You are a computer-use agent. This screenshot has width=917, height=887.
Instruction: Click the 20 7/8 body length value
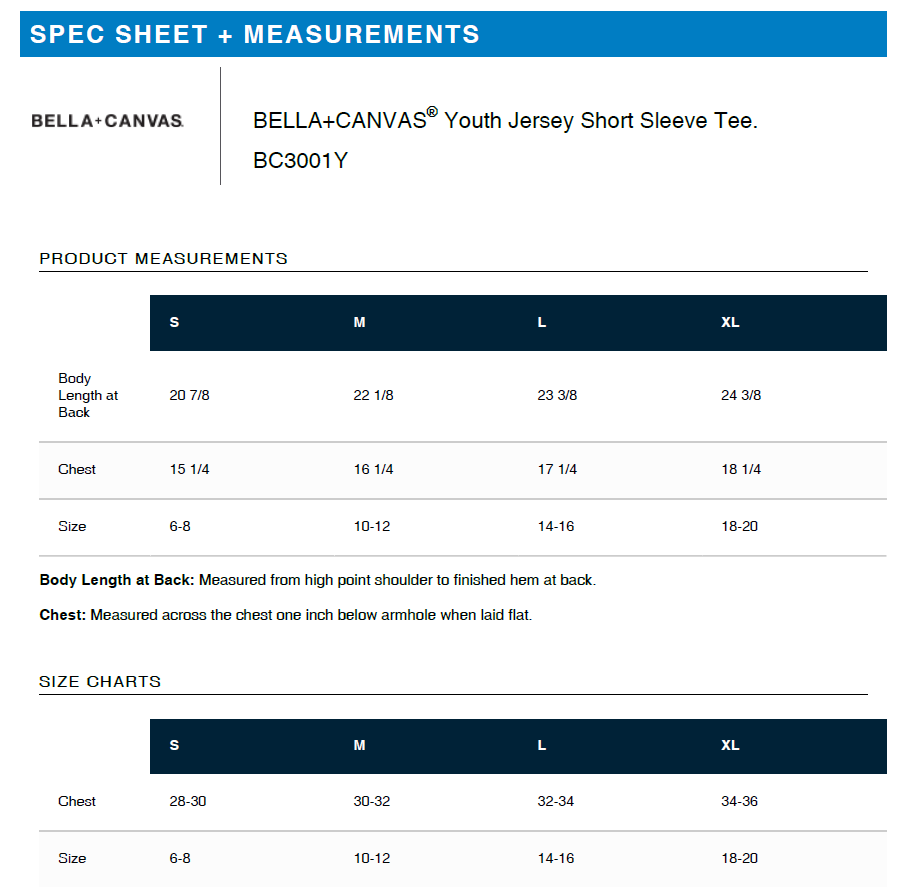pyautogui.click(x=189, y=395)
